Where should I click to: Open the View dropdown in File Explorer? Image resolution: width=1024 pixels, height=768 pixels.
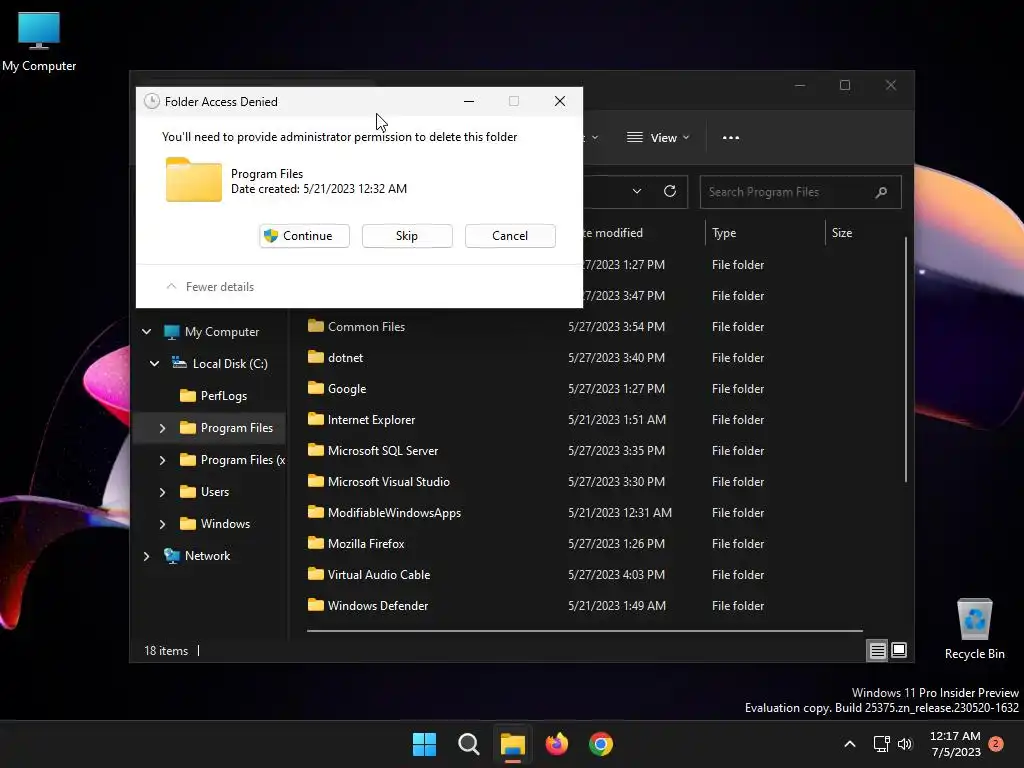[658, 138]
